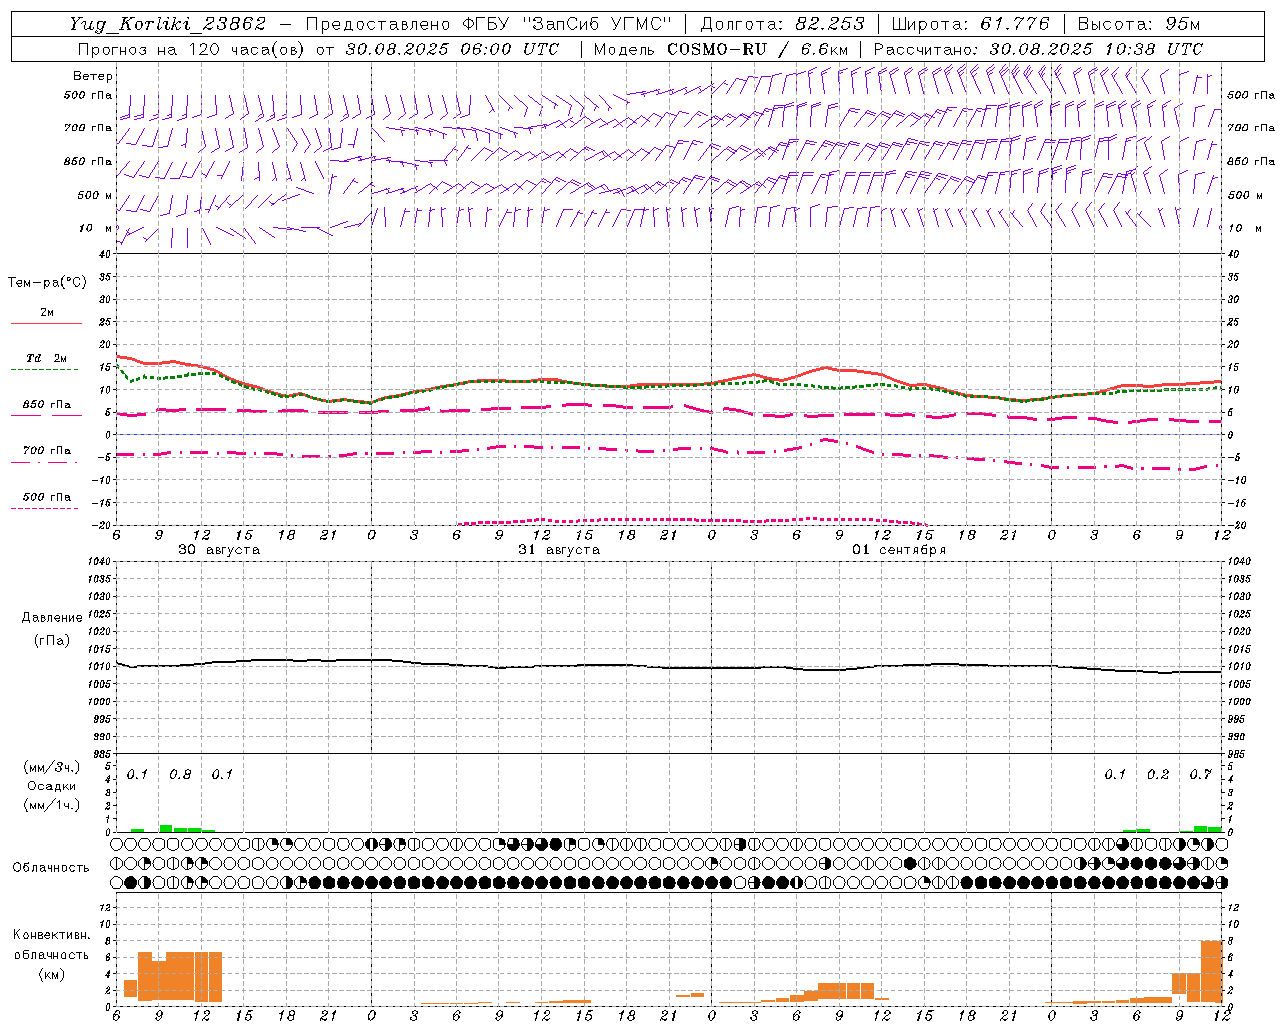Screen dimensions: 1280x1024
Task: Click the 0.2 precipitation value
Action: click(x=1158, y=775)
